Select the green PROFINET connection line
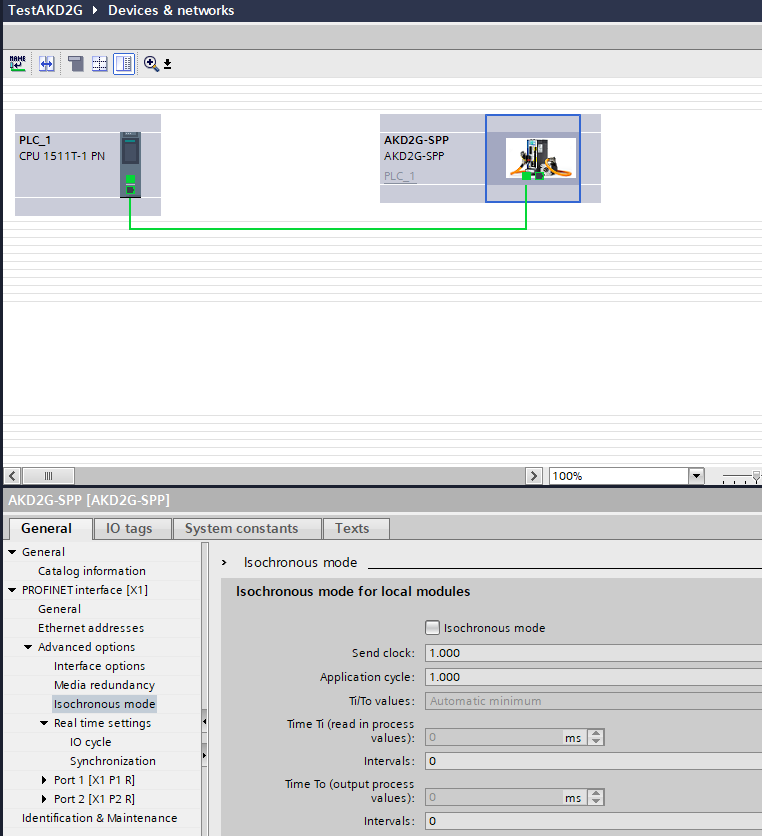The width and height of the screenshot is (762, 836). click(x=327, y=229)
